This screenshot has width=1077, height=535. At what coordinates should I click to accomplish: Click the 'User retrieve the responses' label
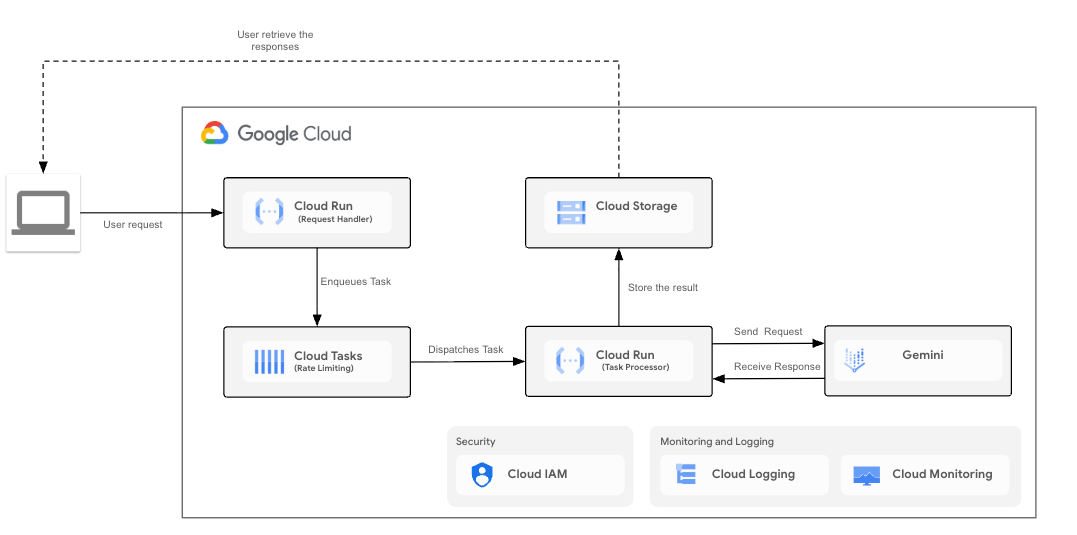[x=275, y=41]
